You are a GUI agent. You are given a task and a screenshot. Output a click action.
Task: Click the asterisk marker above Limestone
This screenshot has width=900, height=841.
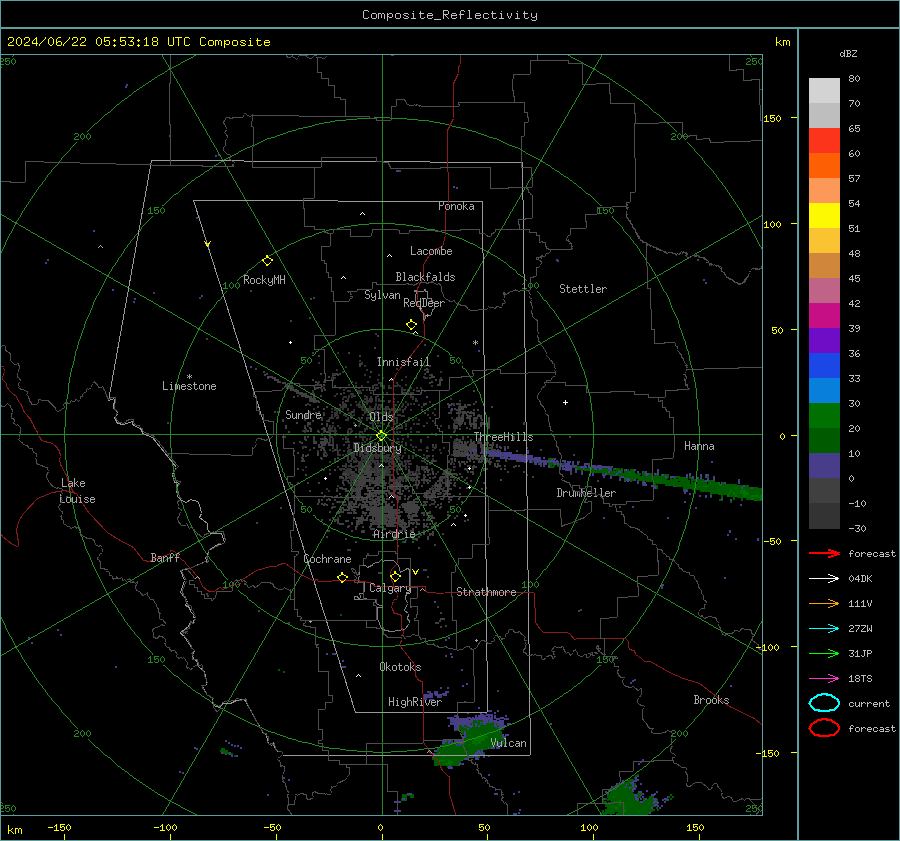189,377
